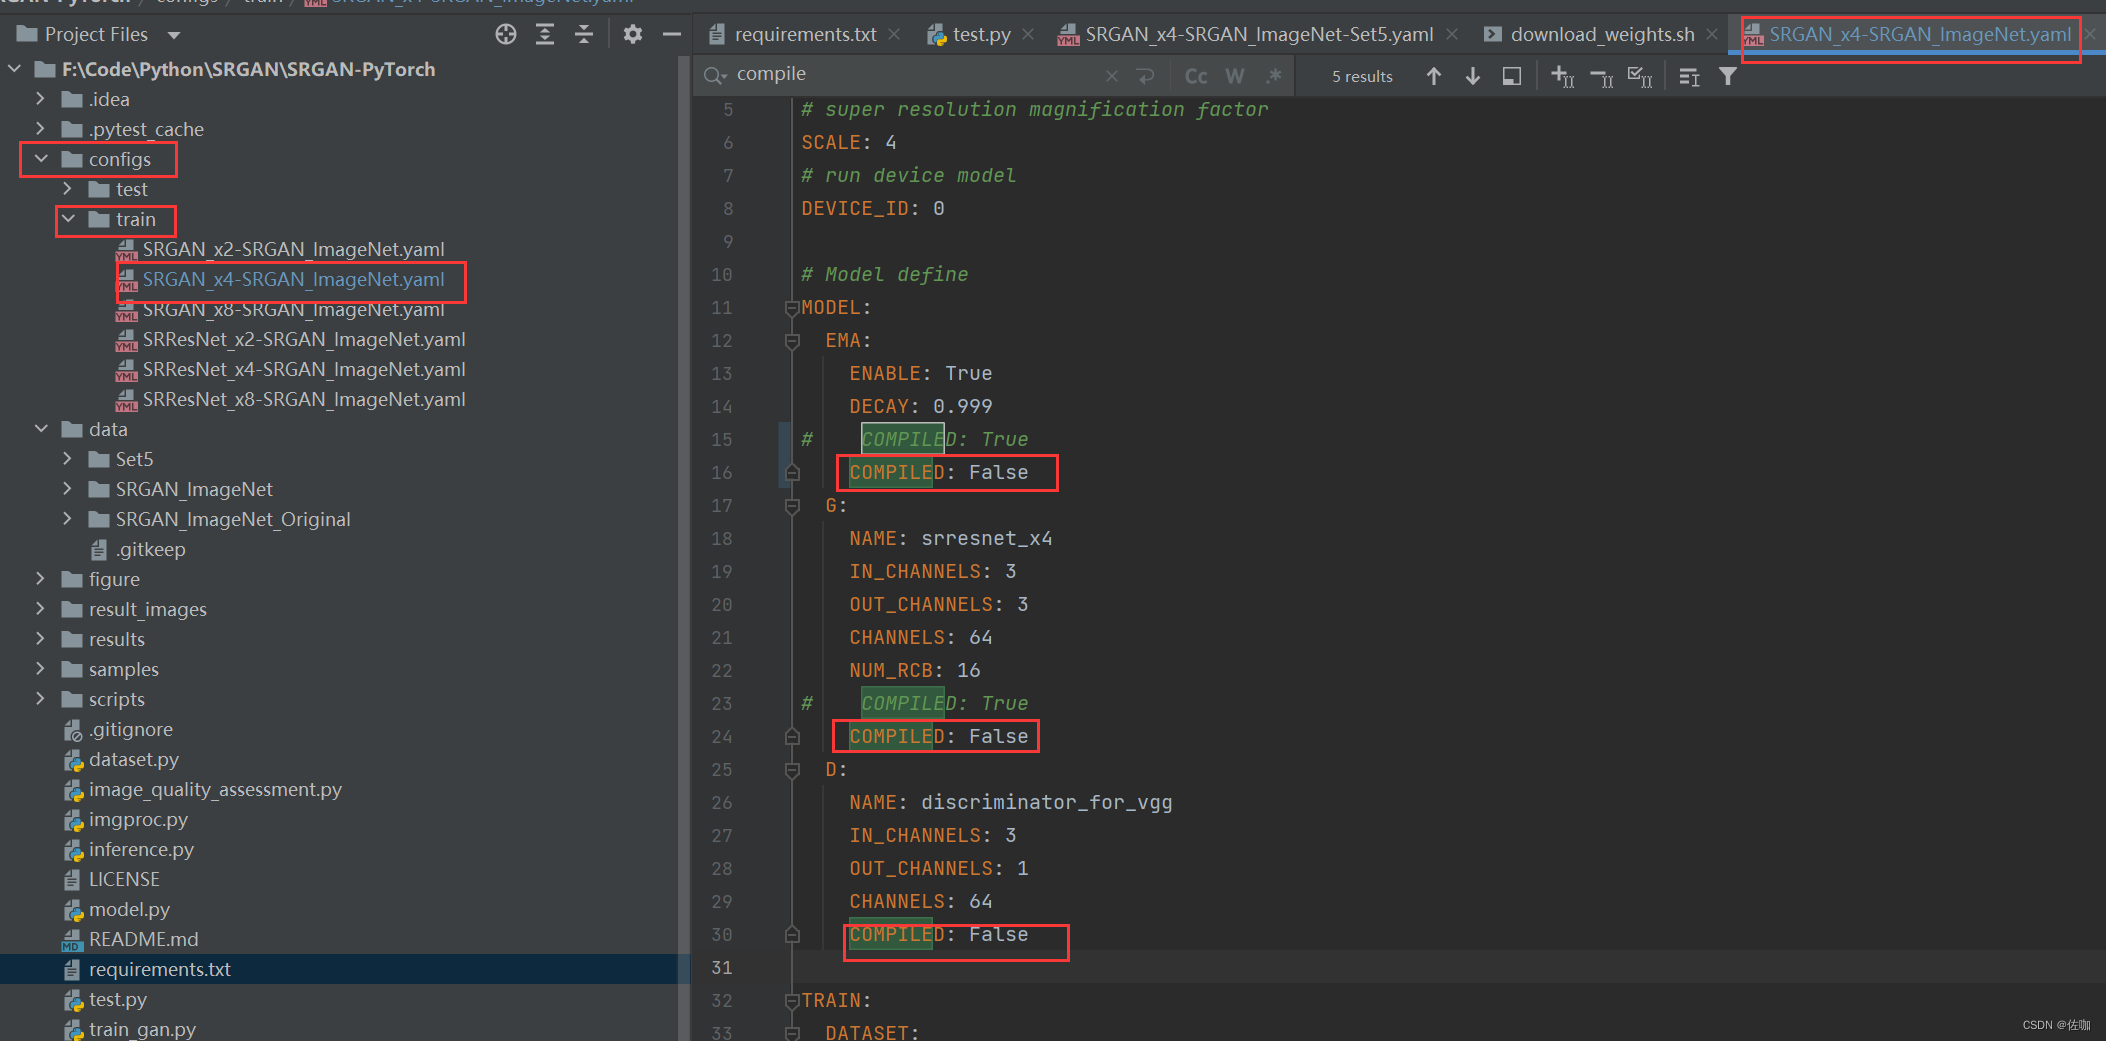Add selection for next occurrence icon
The width and height of the screenshot is (2106, 1041).
coord(1562,76)
